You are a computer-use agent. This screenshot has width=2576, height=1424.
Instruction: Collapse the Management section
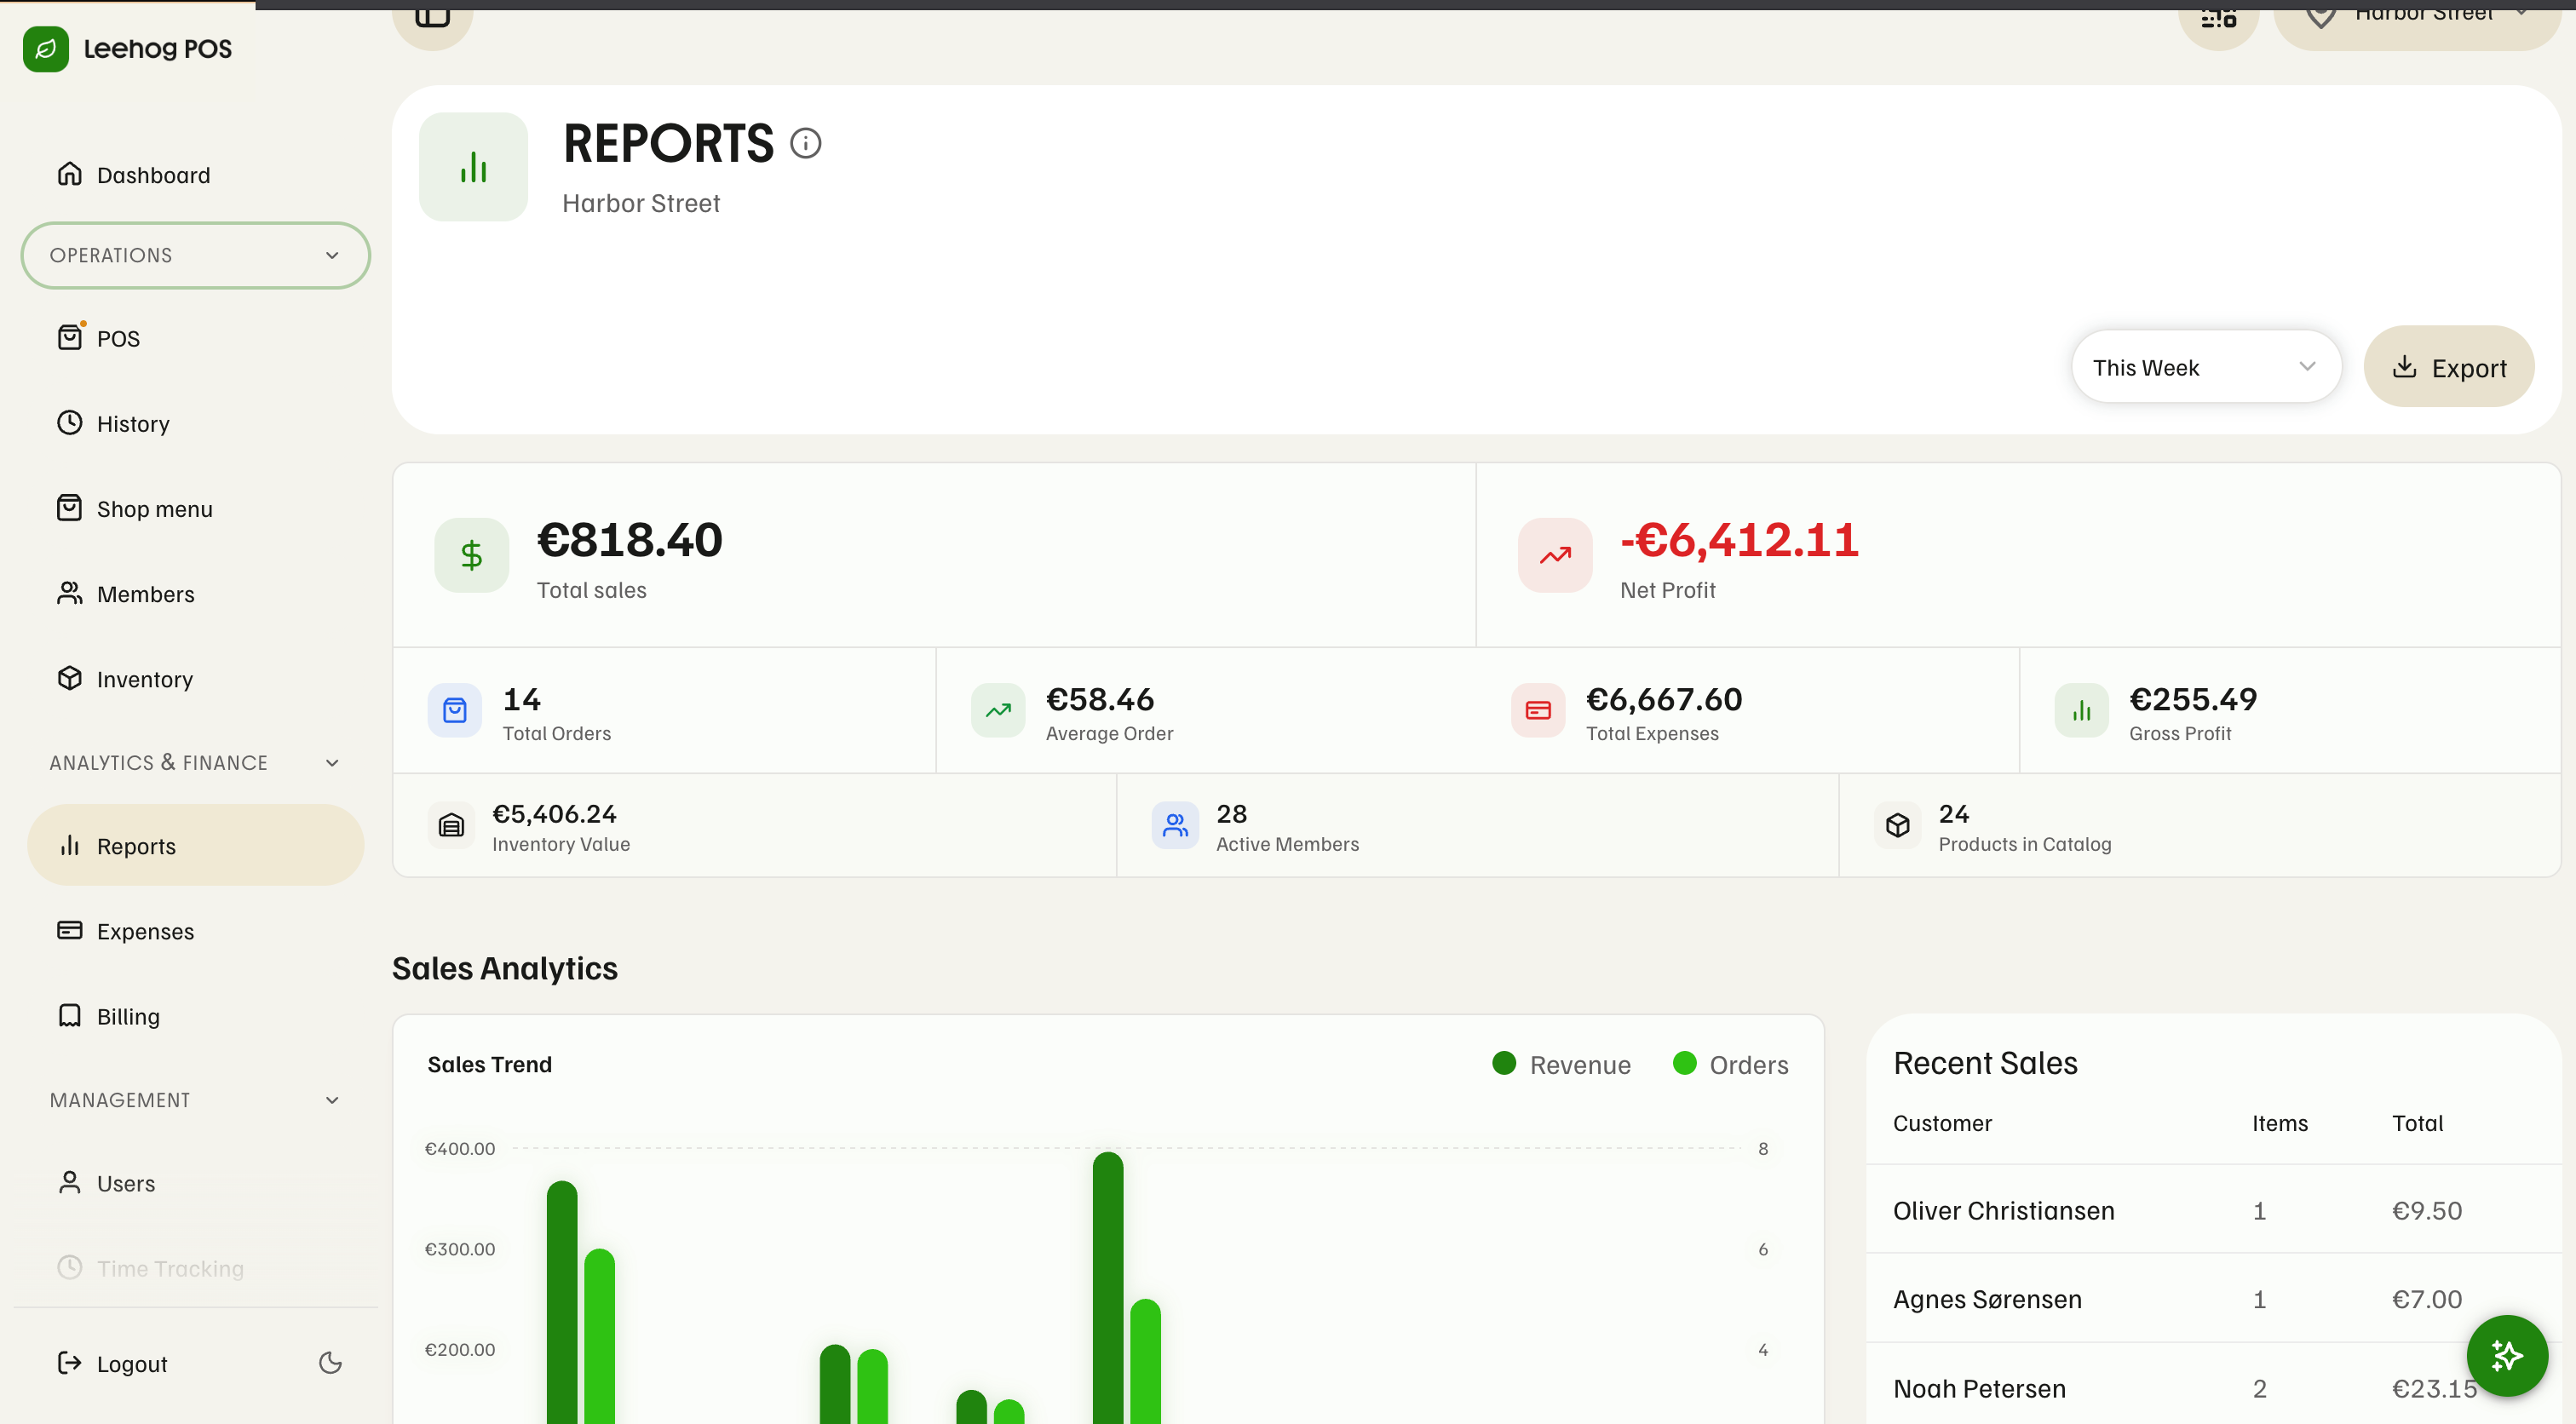[195, 1100]
